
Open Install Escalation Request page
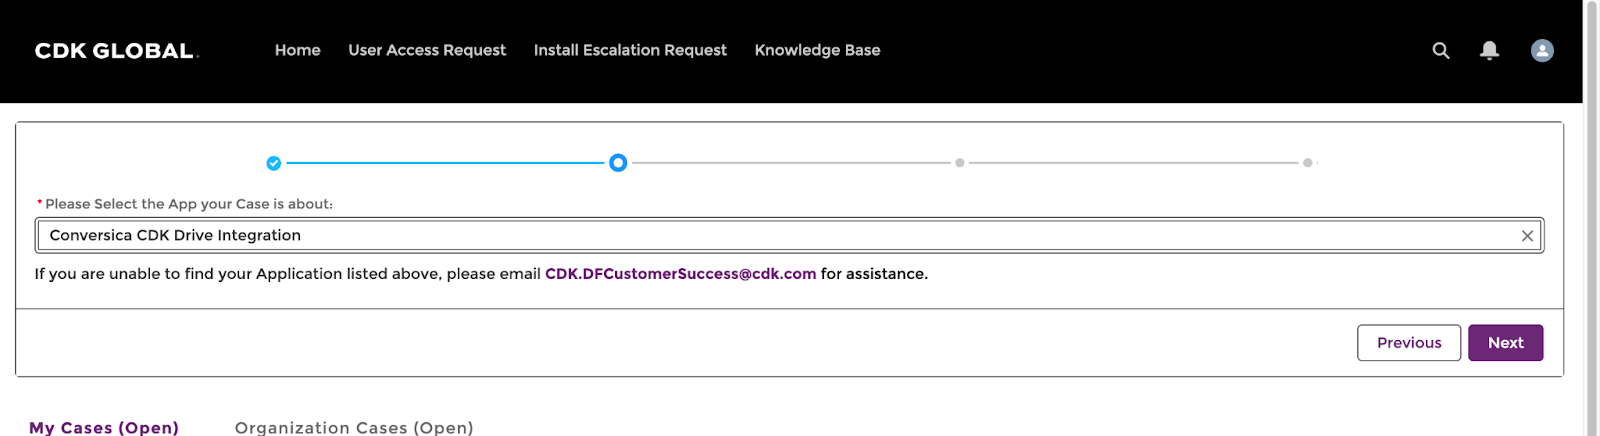point(630,50)
